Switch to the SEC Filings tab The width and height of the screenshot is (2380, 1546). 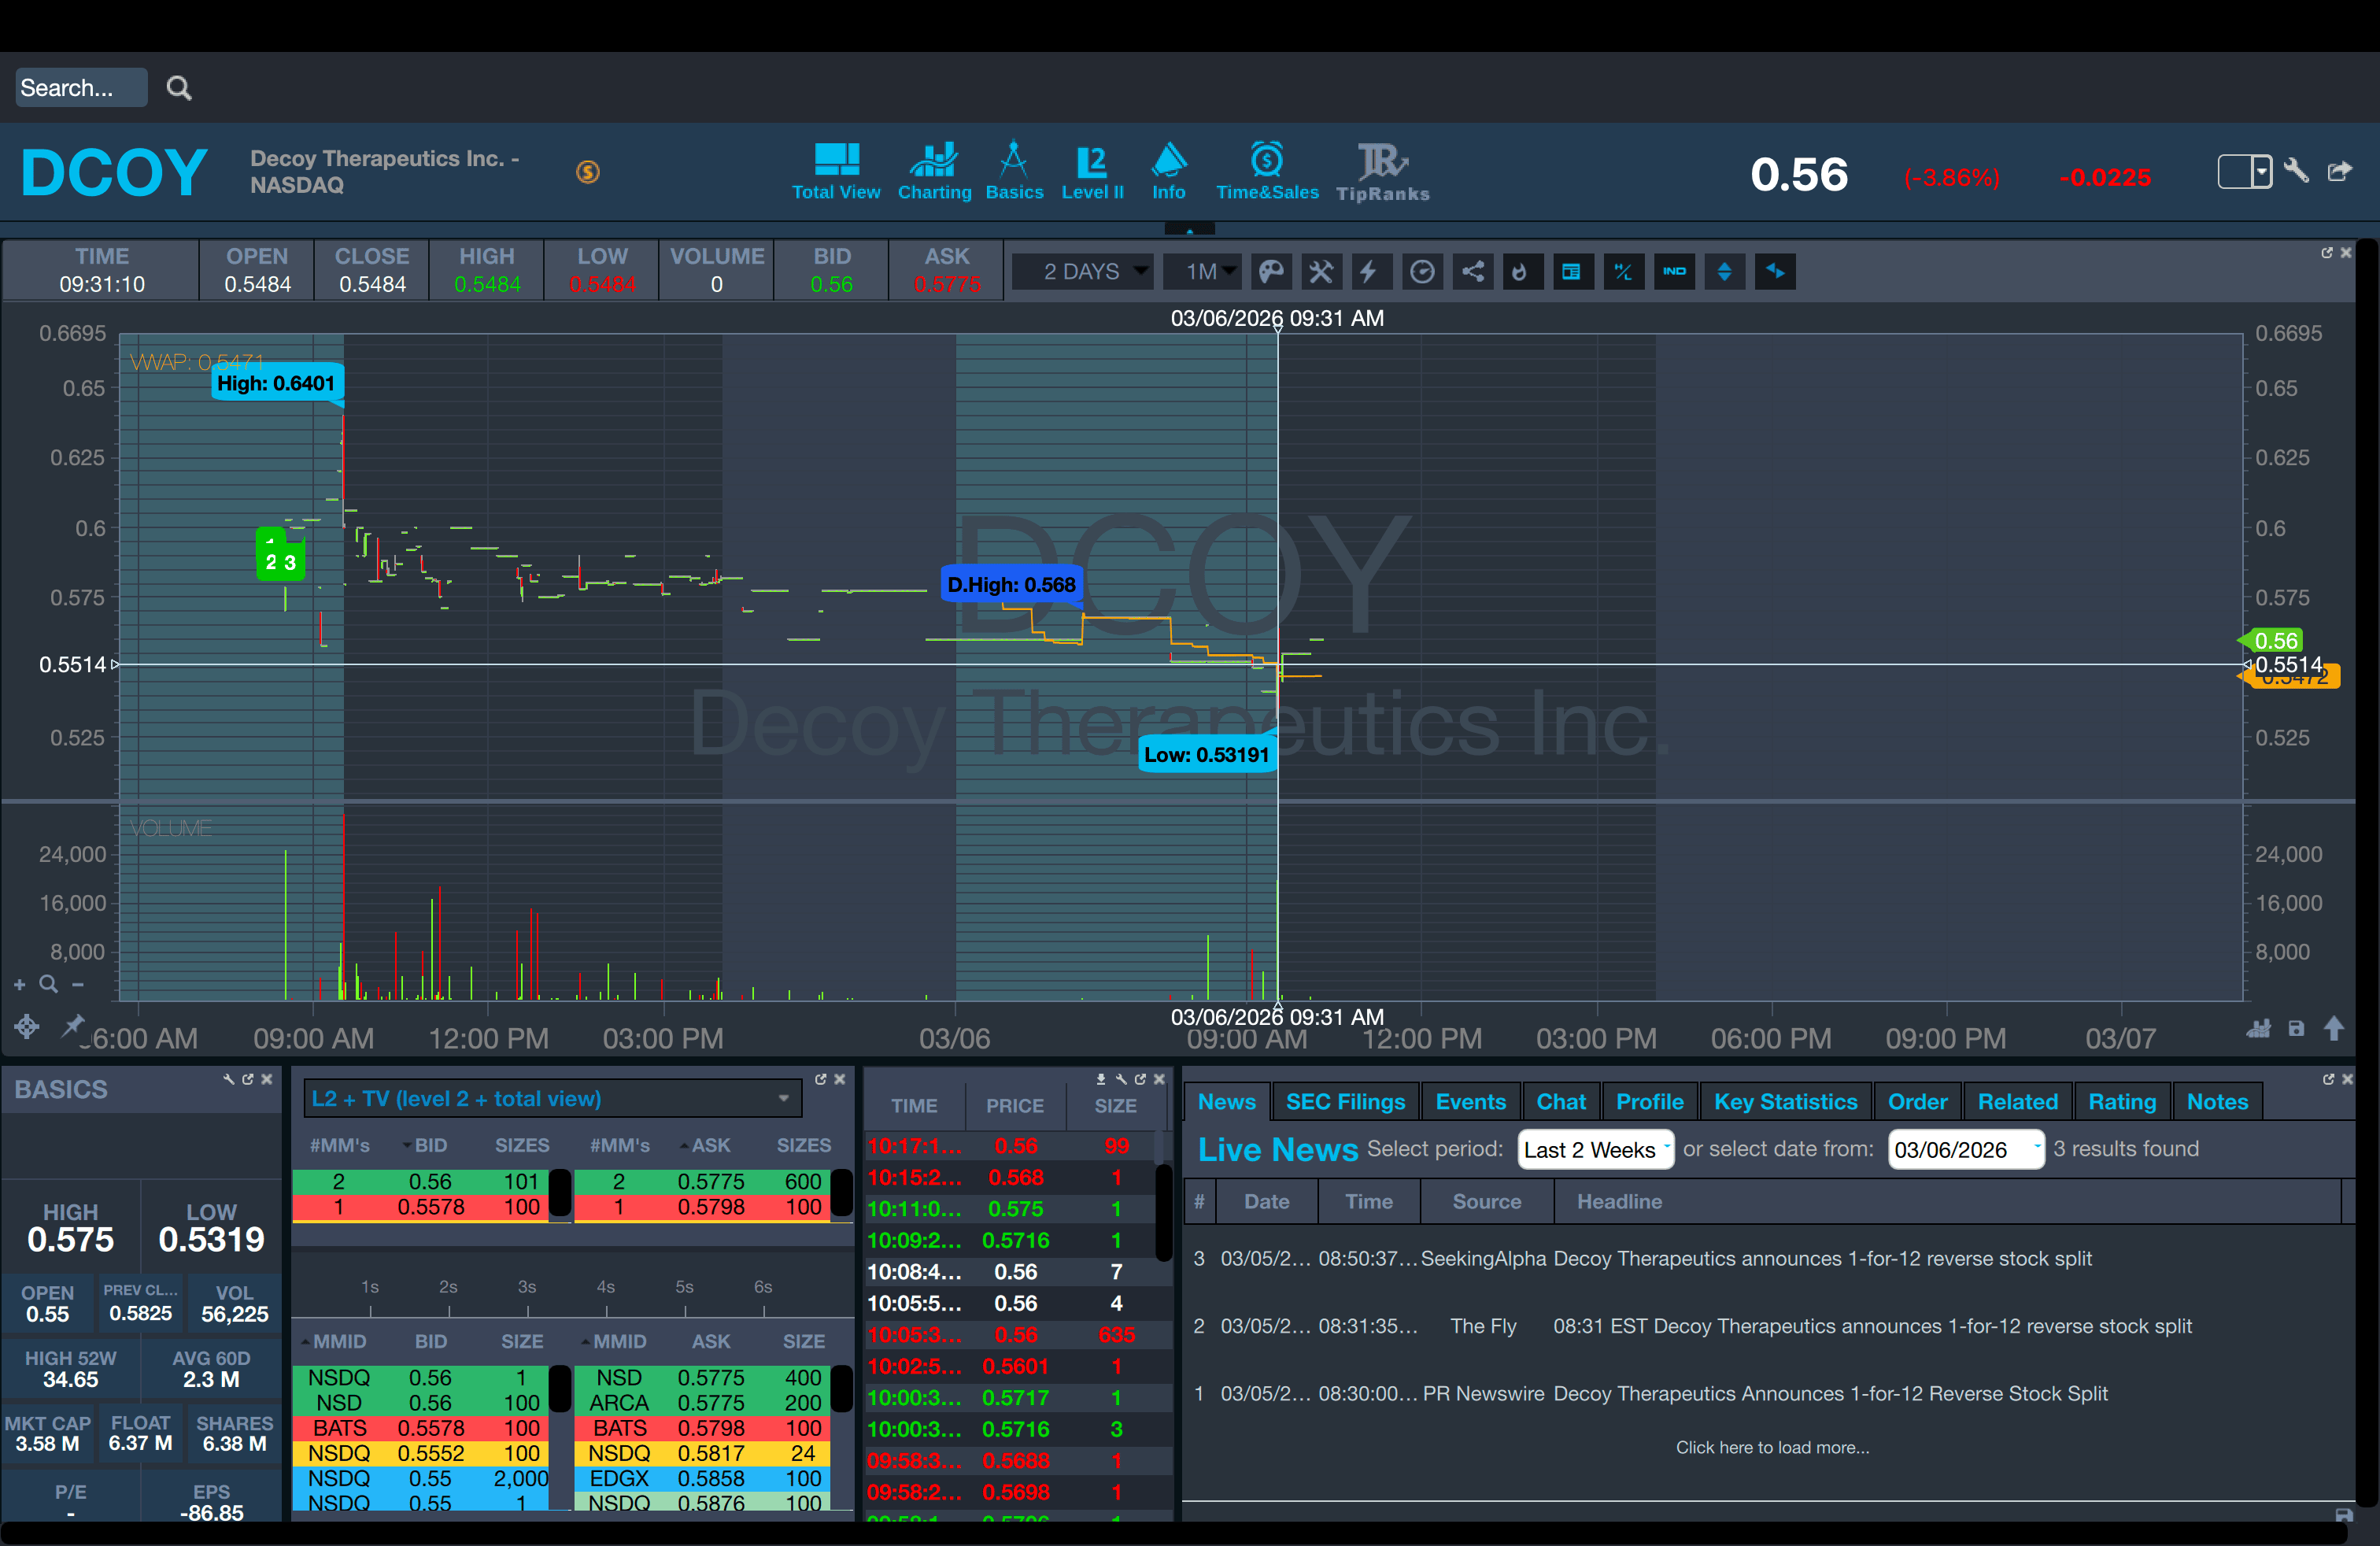(x=1345, y=1102)
